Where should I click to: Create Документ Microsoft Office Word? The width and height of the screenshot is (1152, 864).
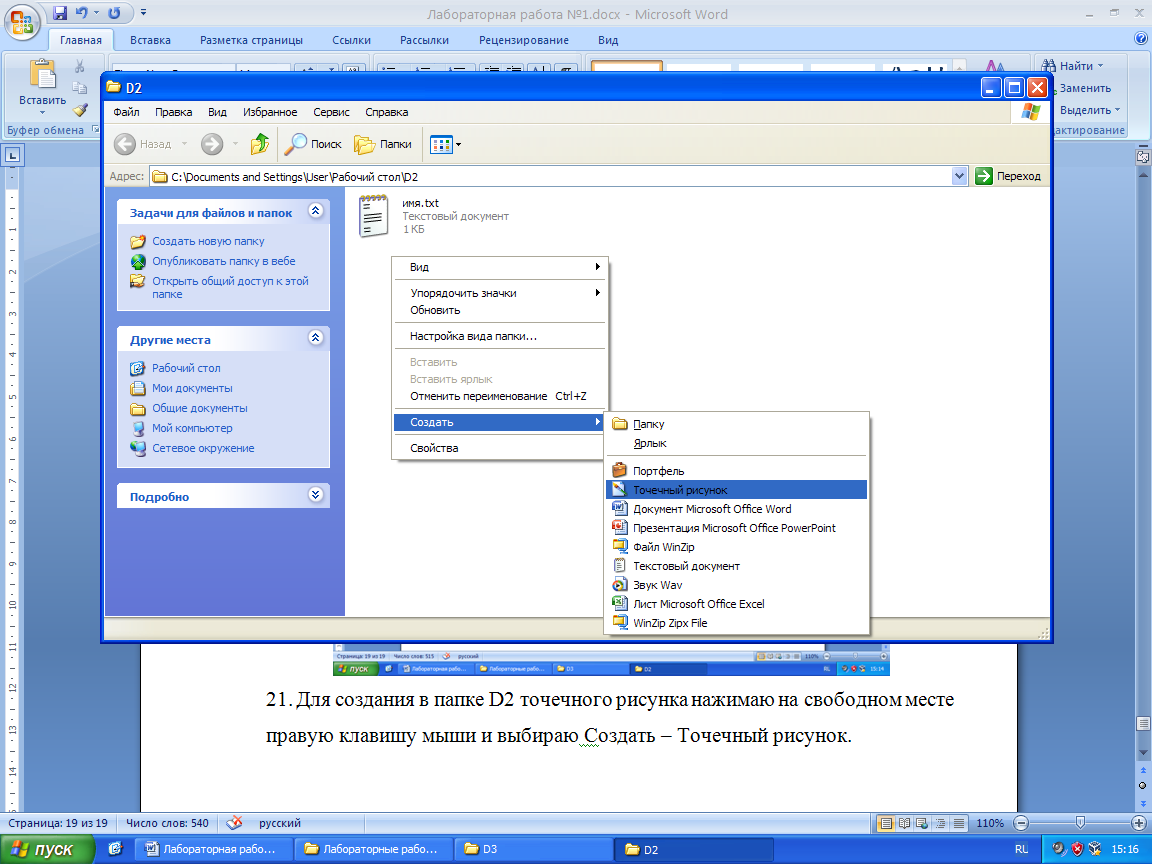(x=736, y=509)
